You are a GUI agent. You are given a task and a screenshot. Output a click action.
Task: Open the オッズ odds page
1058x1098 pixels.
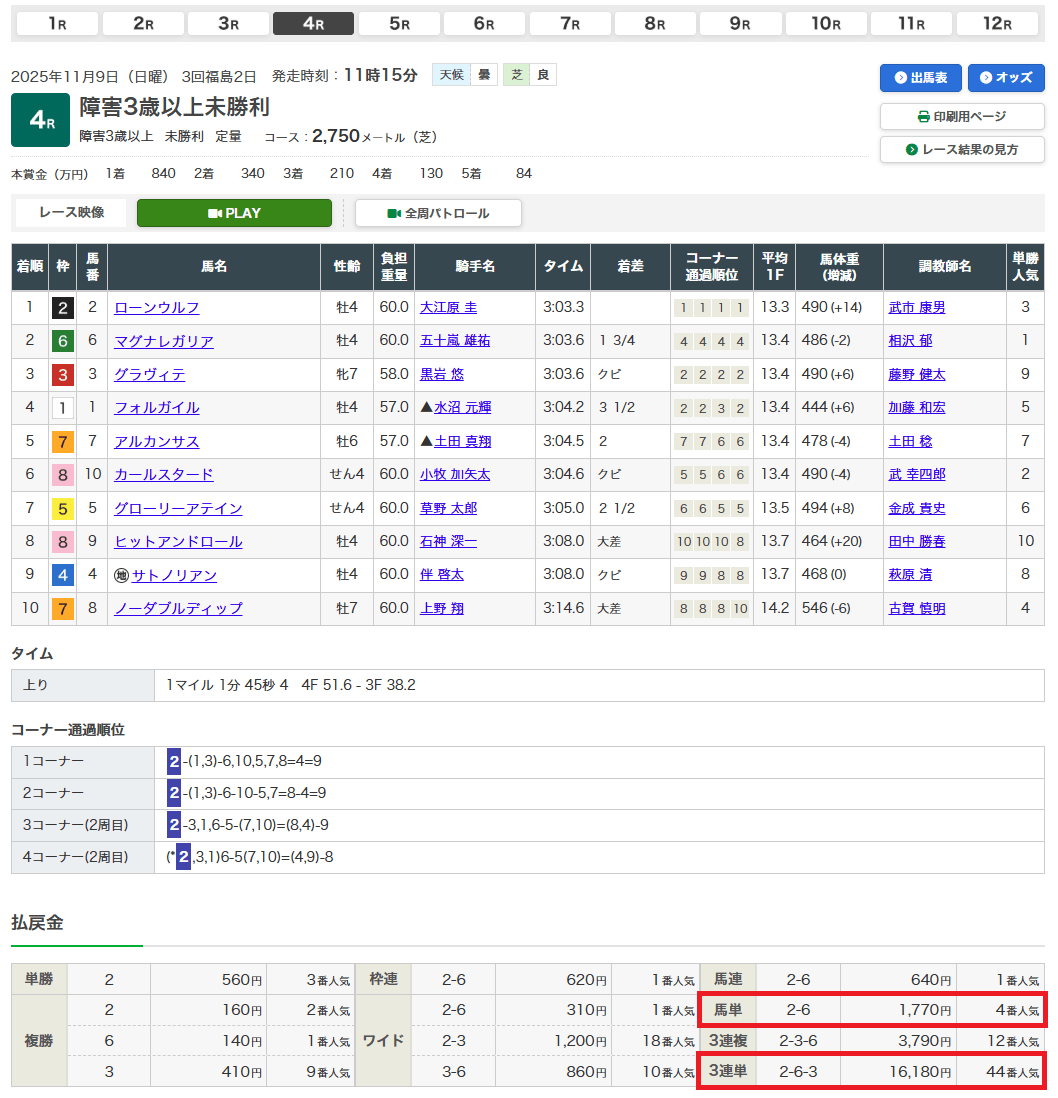pos(1006,78)
